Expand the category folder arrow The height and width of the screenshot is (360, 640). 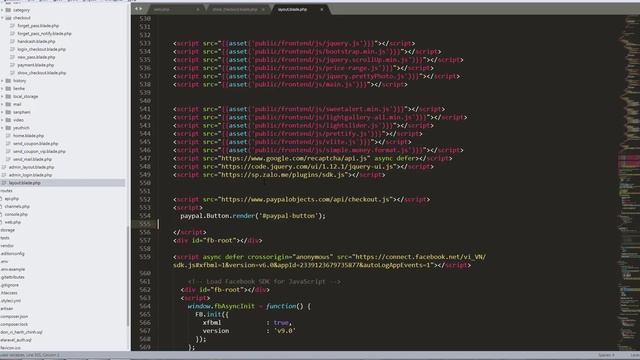(x=2, y=10)
